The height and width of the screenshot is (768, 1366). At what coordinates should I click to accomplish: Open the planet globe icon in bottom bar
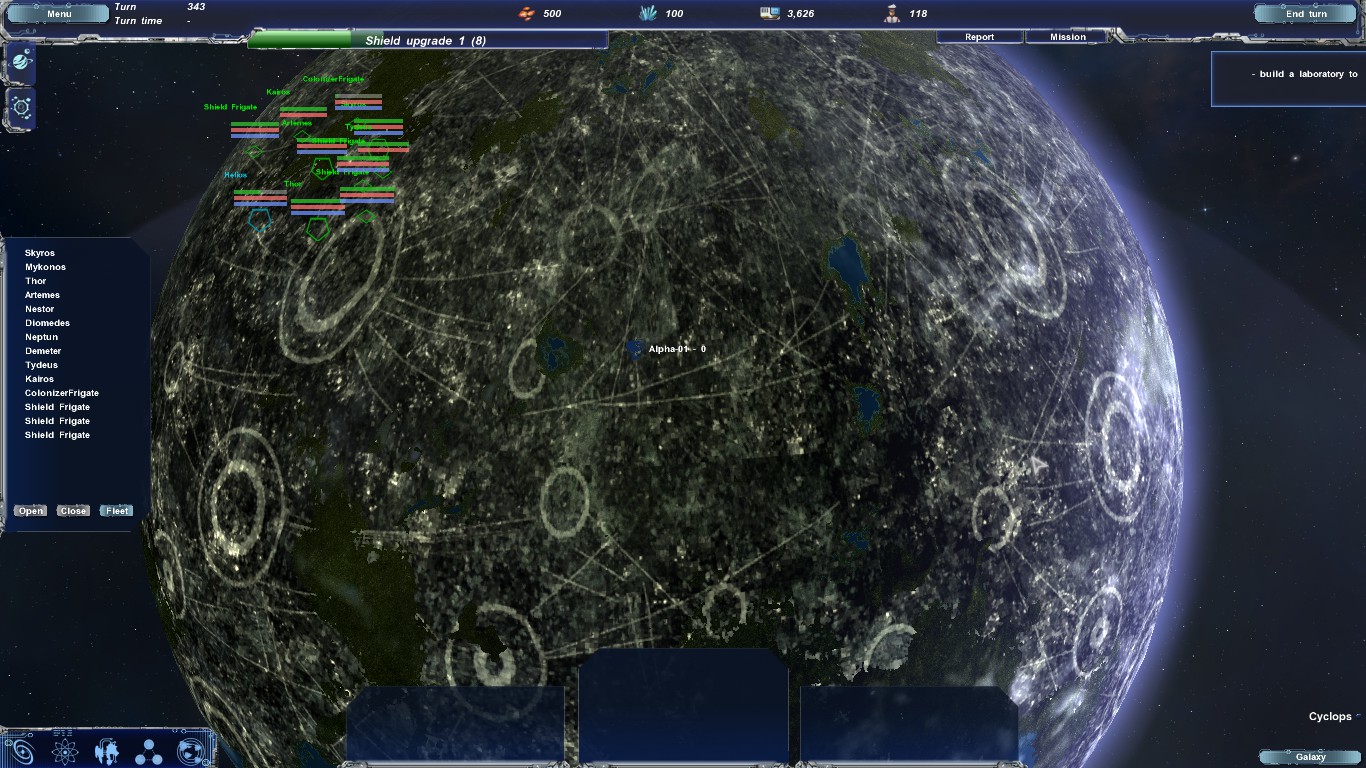(190, 751)
